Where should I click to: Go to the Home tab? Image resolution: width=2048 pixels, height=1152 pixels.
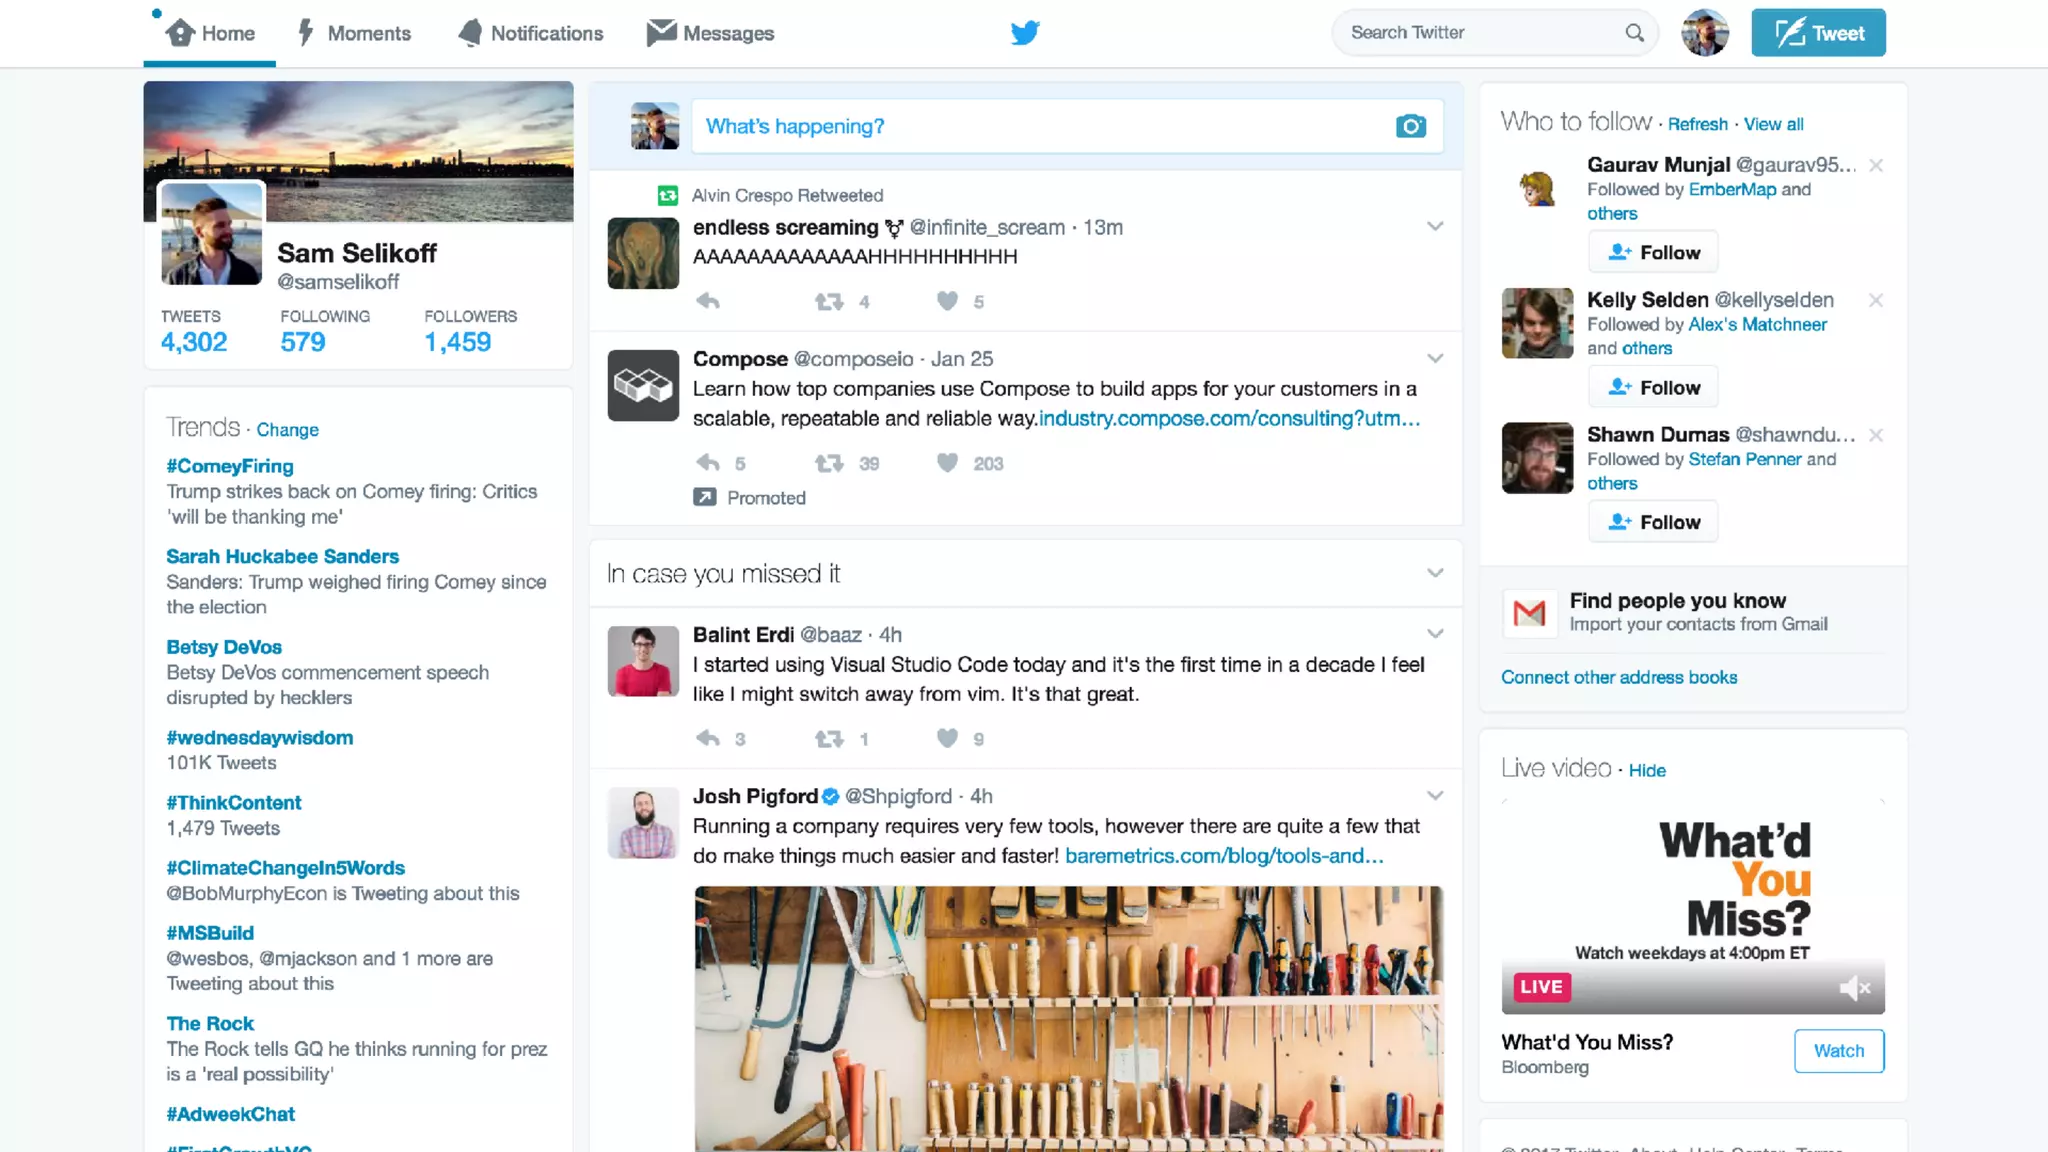click(210, 33)
